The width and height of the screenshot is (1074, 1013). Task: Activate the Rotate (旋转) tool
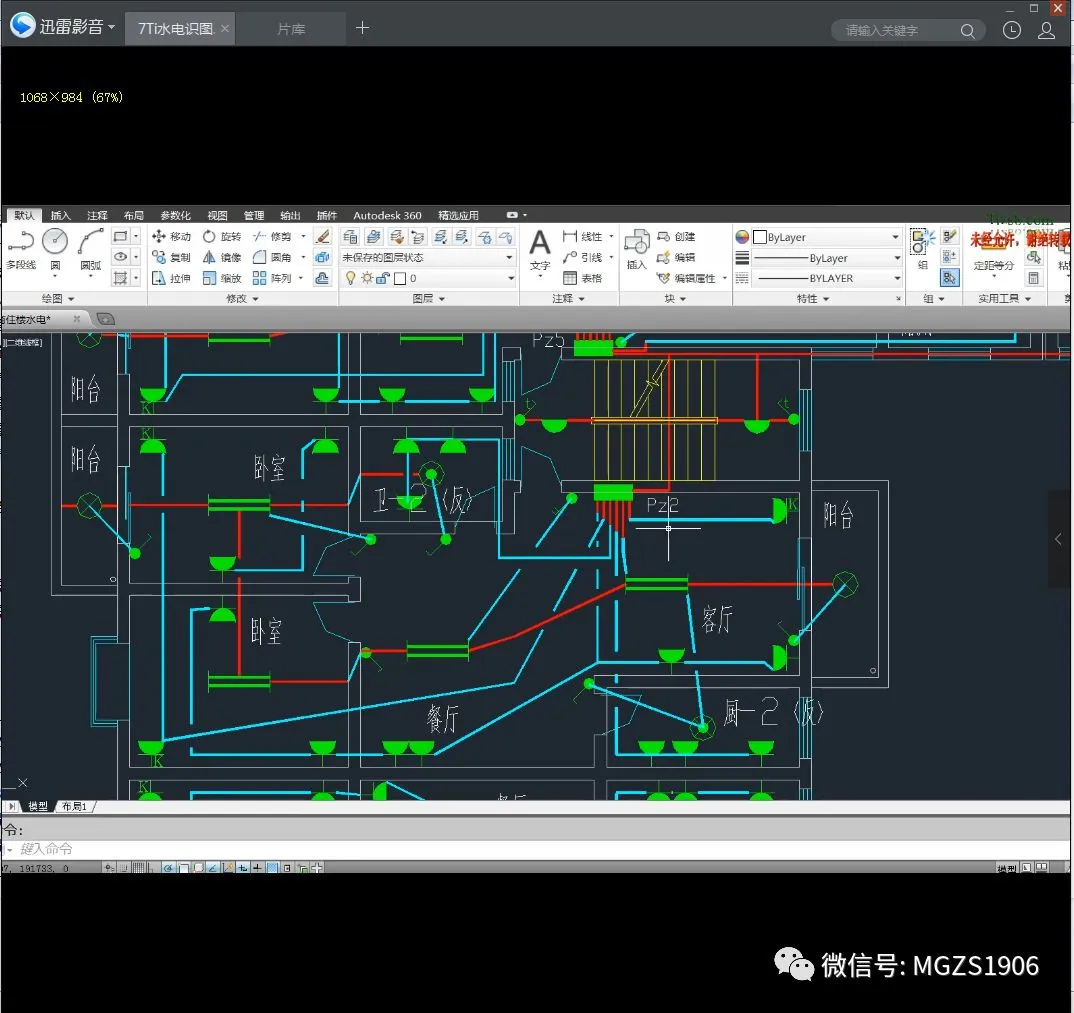point(221,236)
